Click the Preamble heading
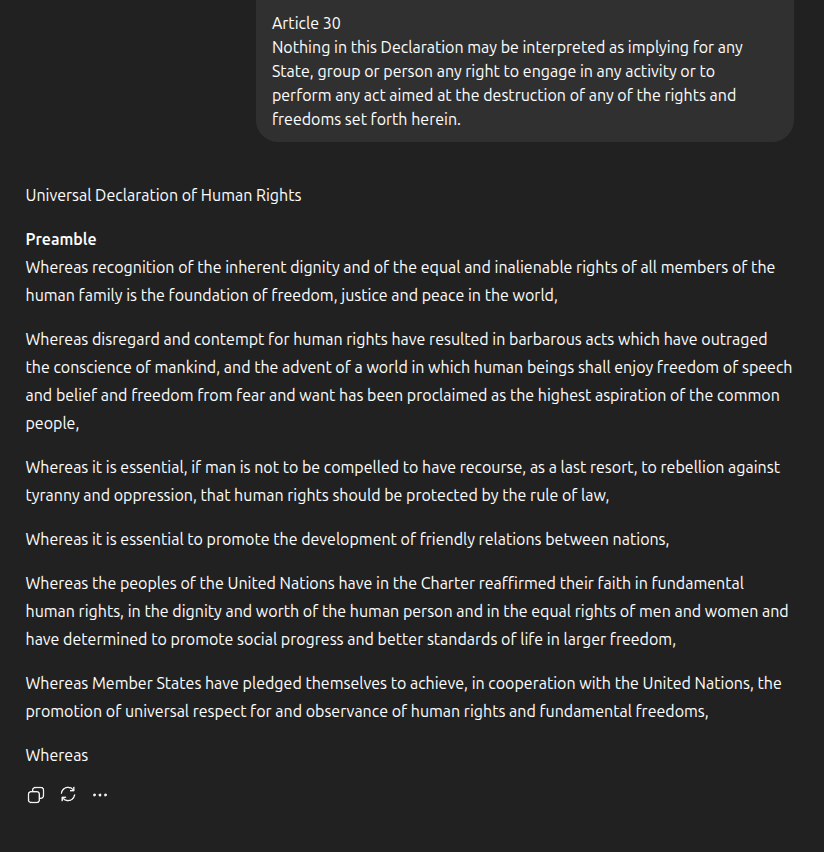The width and height of the screenshot is (824, 852). click(60, 239)
